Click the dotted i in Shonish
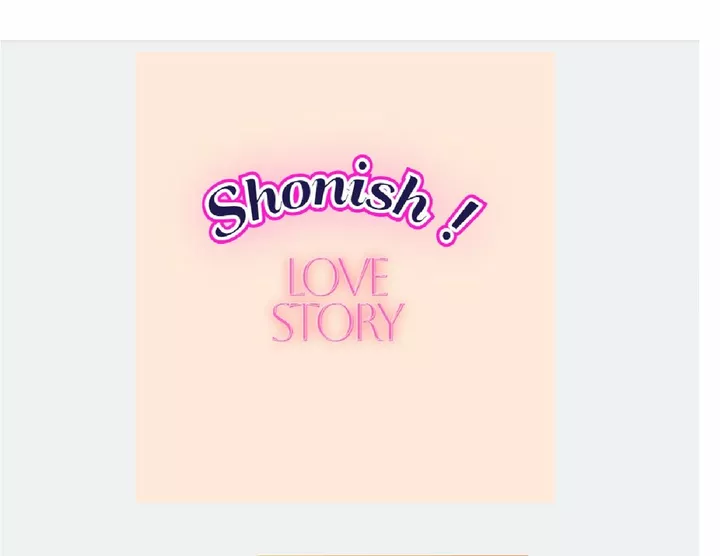The height and width of the screenshot is (556, 720). (363, 184)
